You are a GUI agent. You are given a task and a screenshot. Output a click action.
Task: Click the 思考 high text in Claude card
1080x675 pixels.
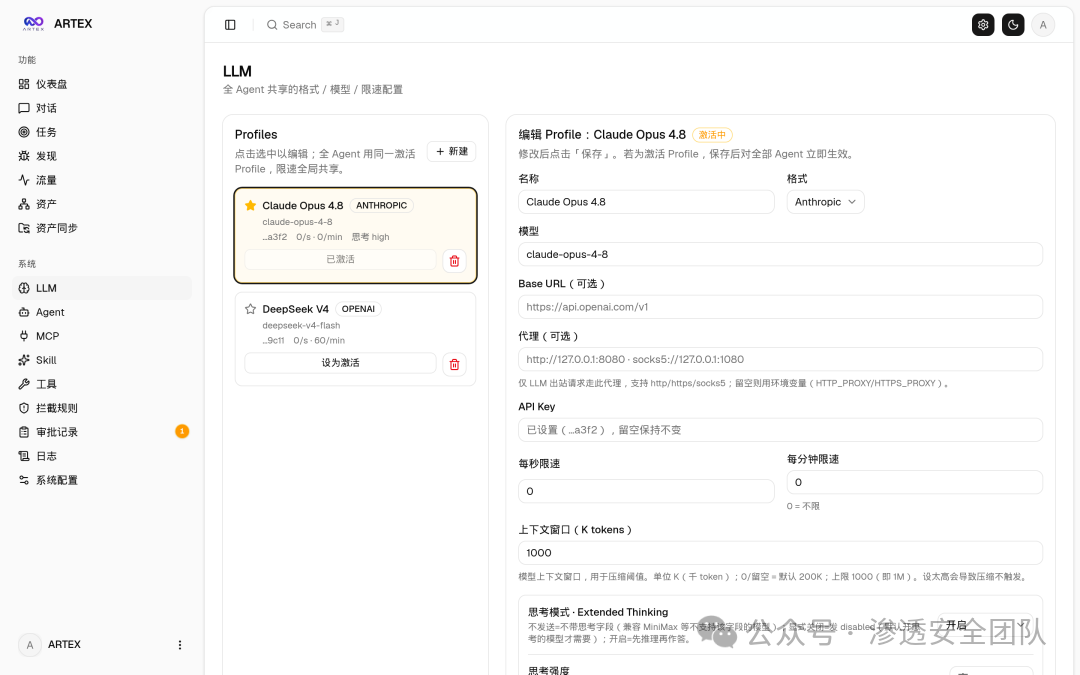coord(371,237)
